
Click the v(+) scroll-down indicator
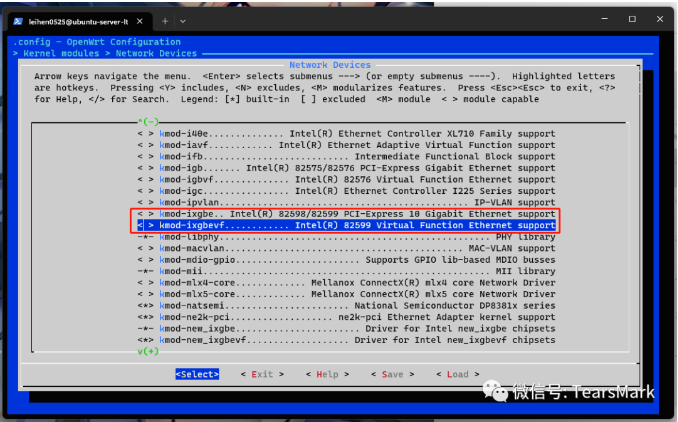click(x=148, y=351)
